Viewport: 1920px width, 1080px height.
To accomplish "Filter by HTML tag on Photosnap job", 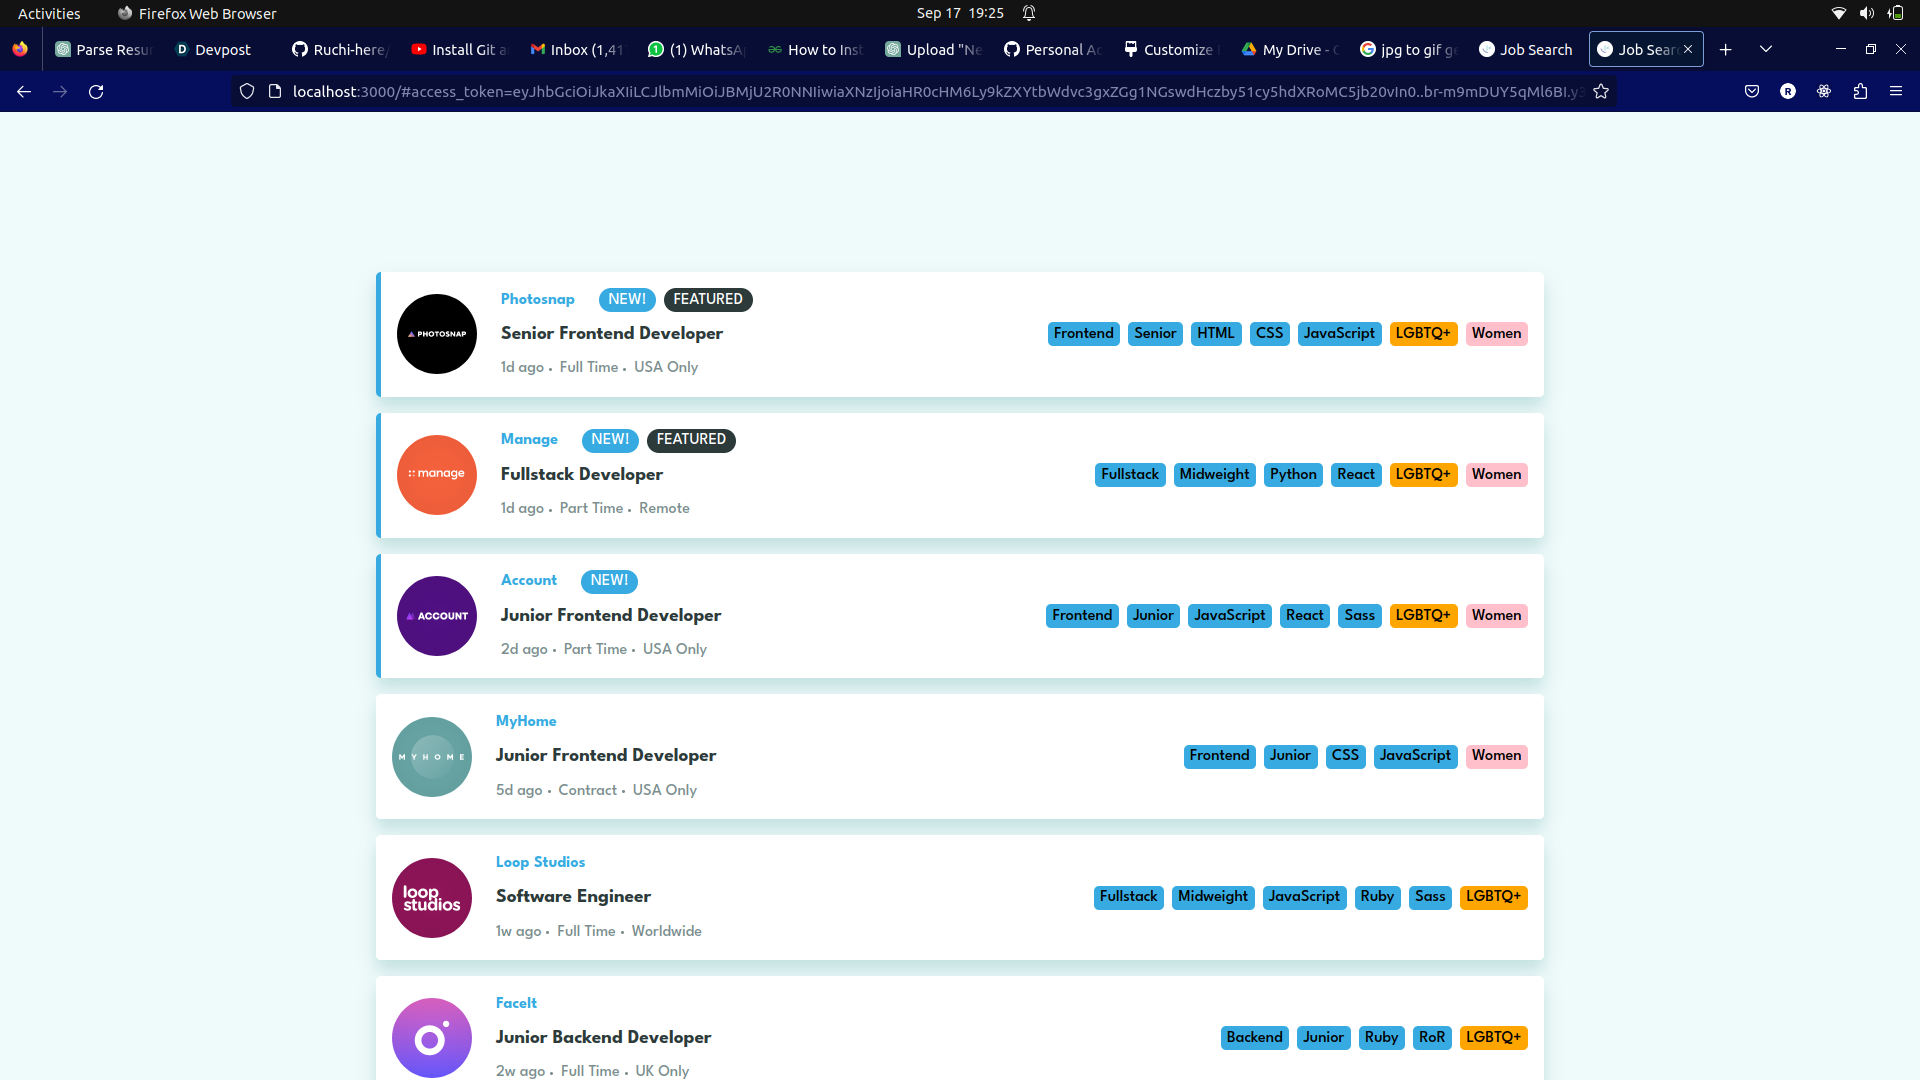I will click(1215, 334).
